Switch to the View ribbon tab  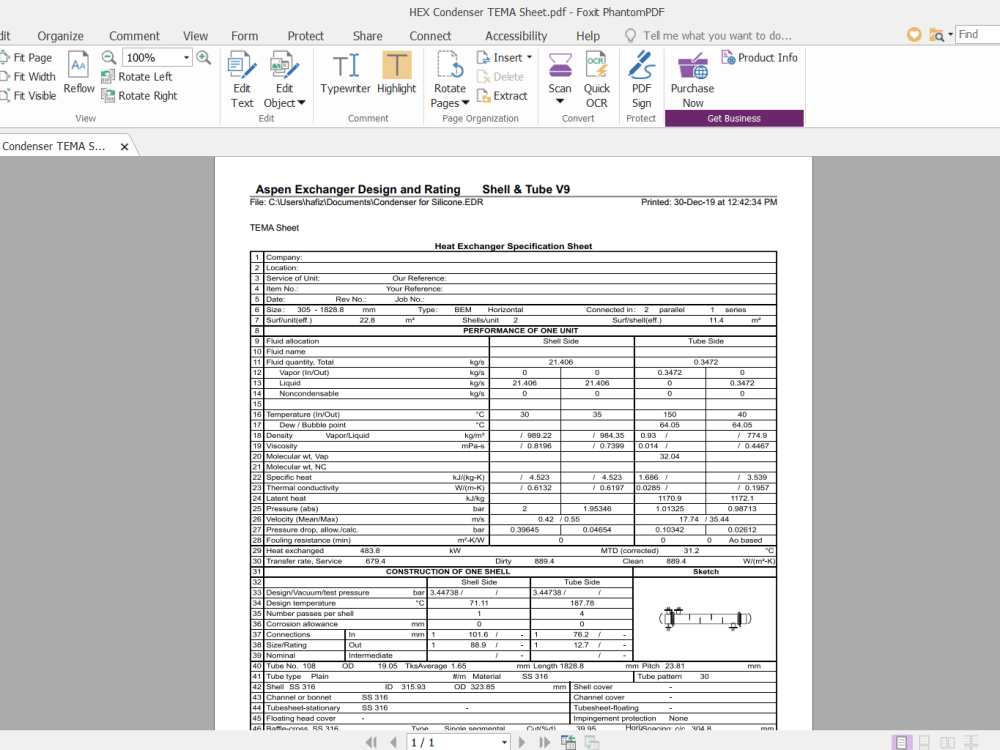click(195, 36)
